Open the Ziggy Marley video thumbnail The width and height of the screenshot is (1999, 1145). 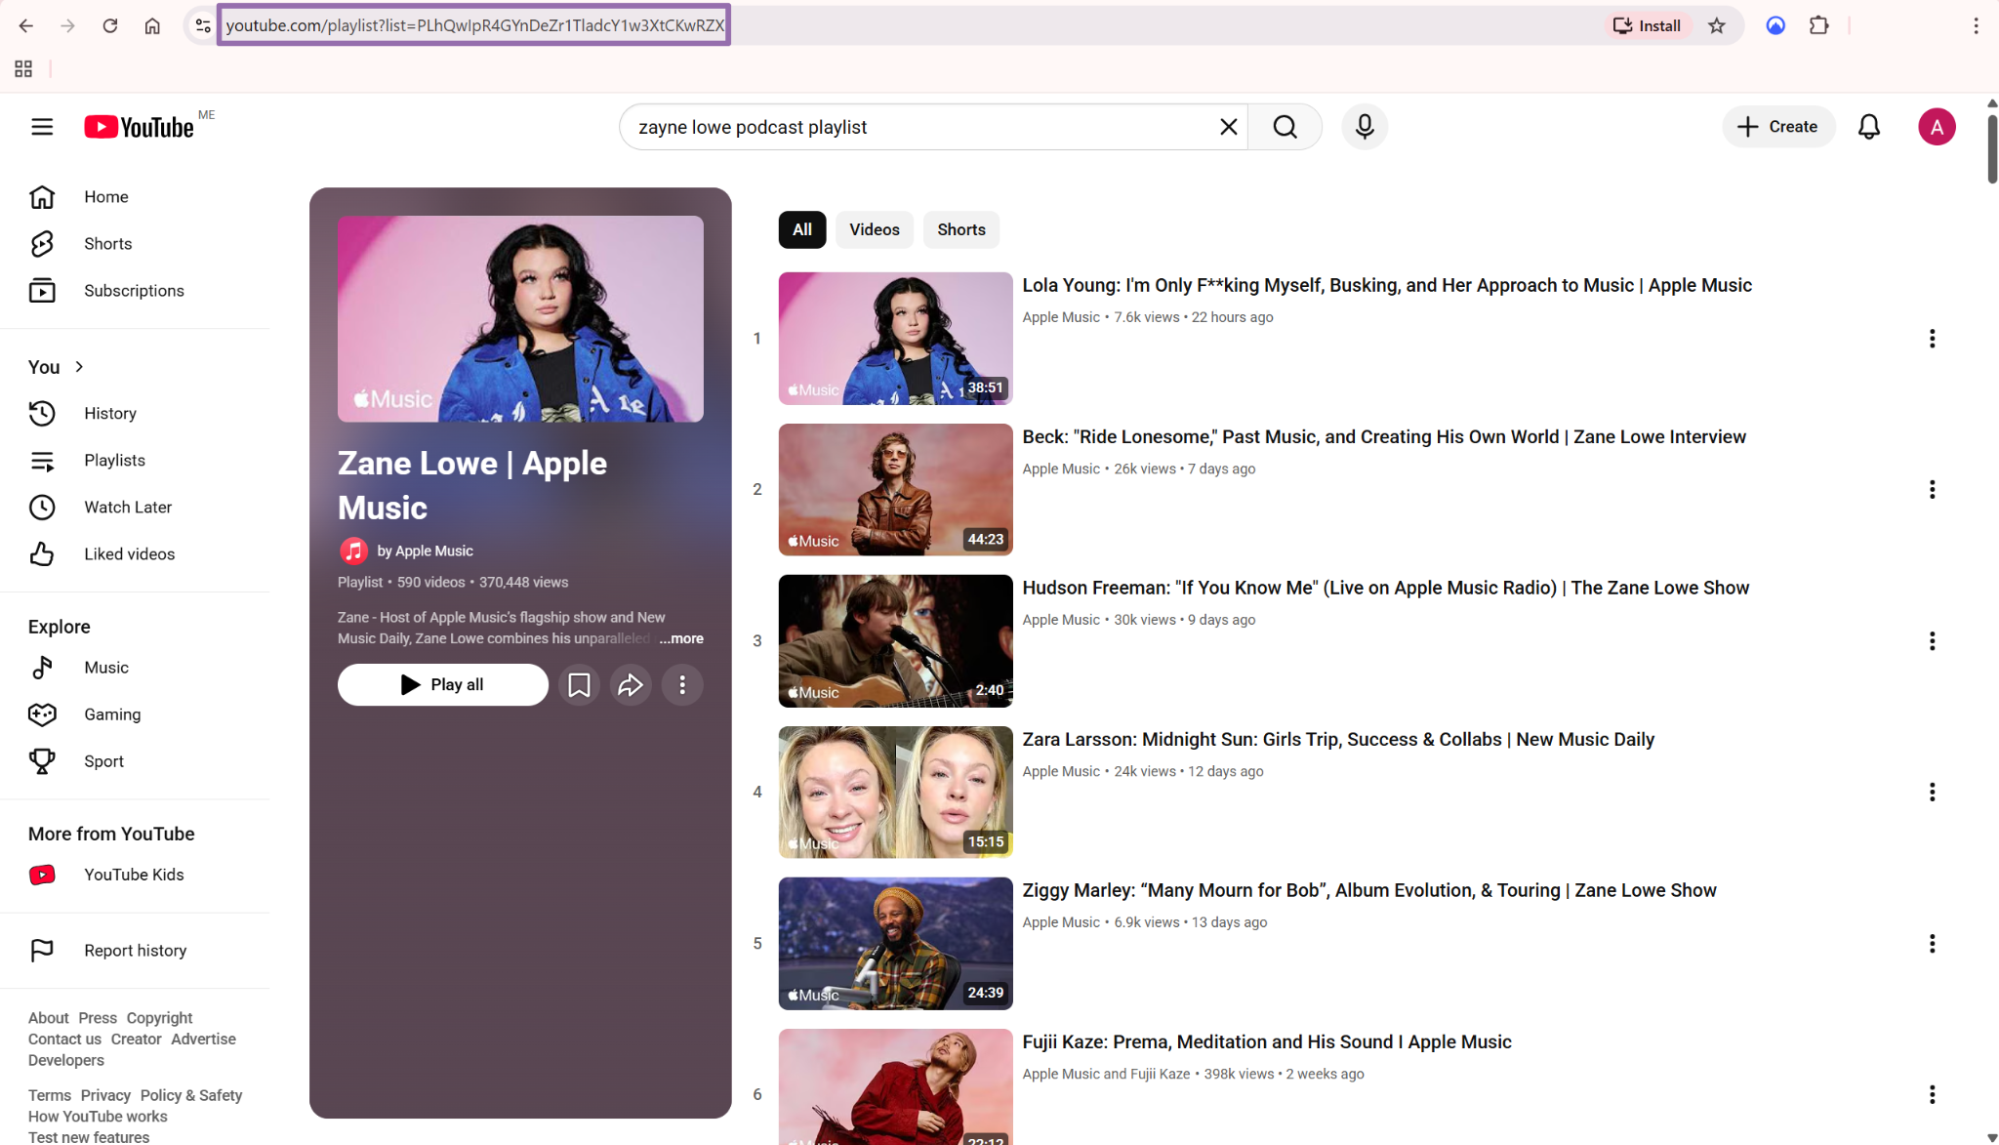895,943
